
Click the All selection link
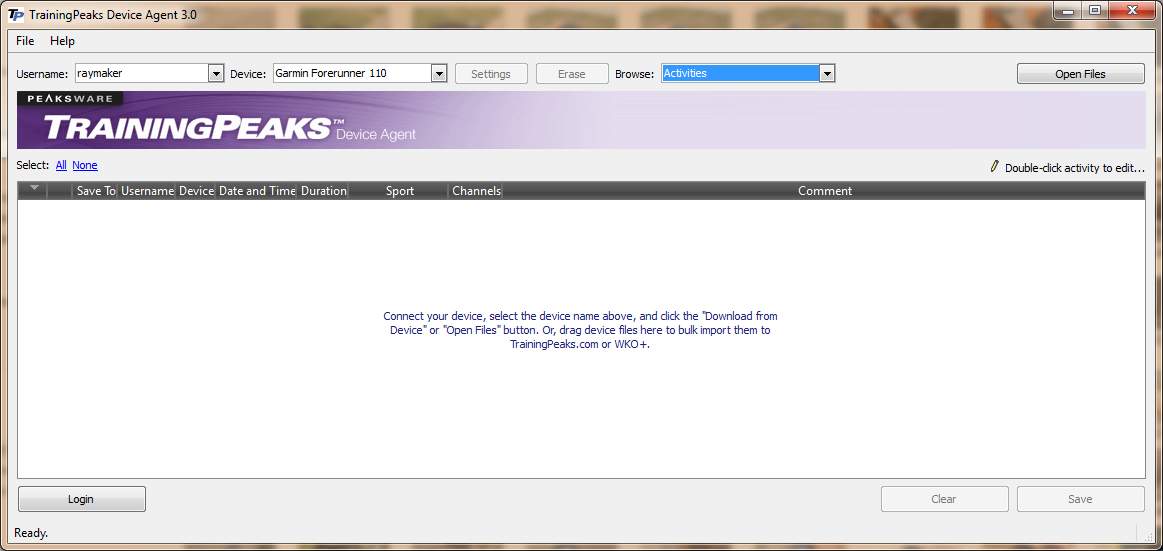61,165
